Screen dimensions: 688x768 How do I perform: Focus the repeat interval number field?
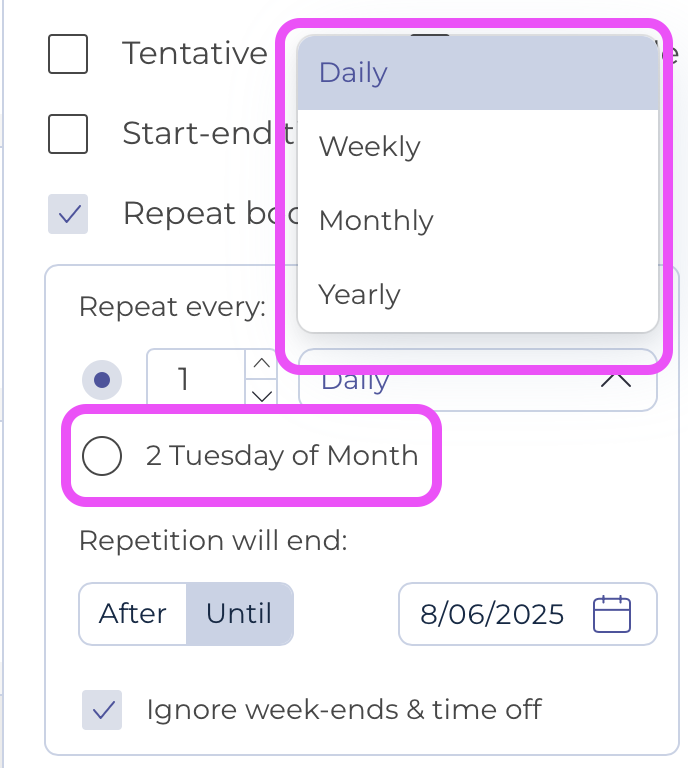tap(196, 379)
